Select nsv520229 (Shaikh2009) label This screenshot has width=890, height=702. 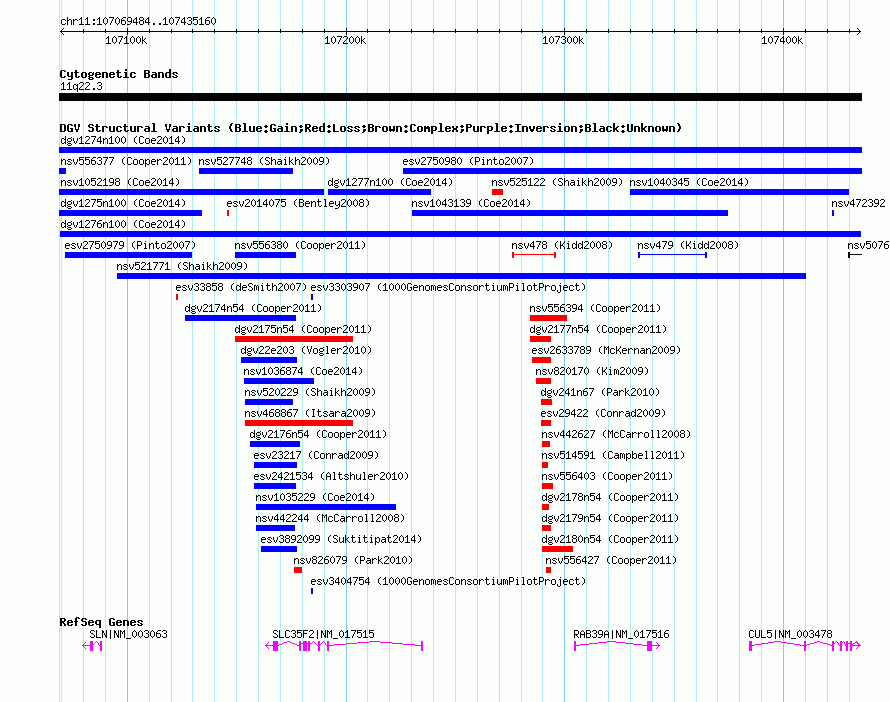click(310, 392)
